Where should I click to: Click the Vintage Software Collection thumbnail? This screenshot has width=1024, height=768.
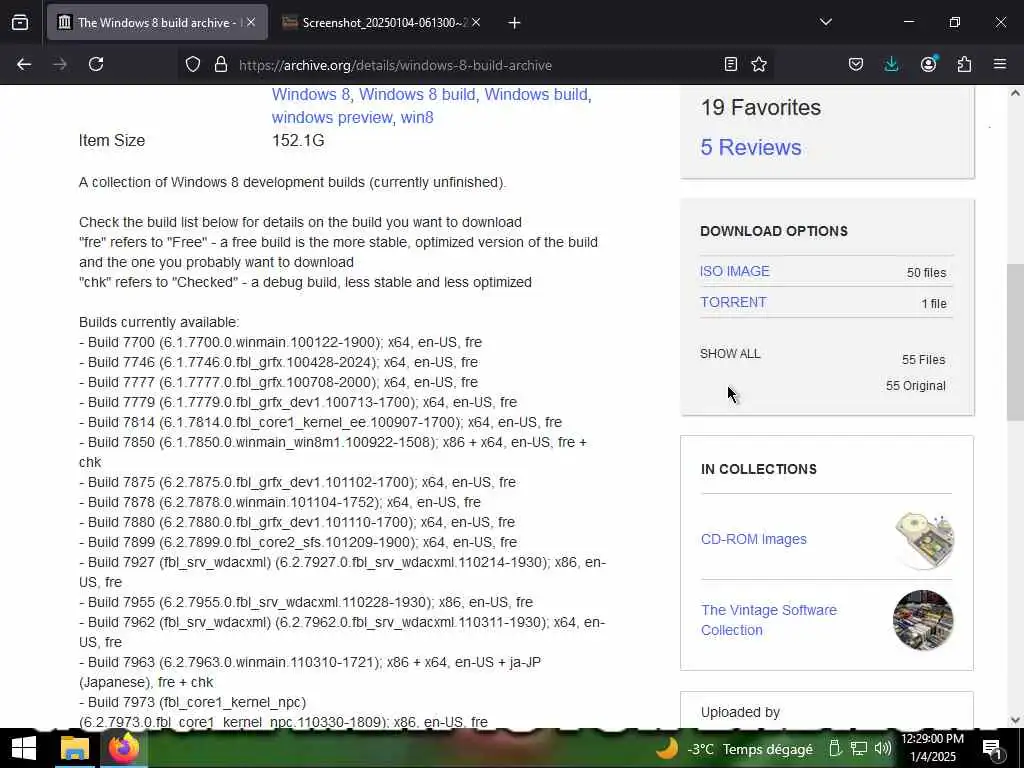pos(923,620)
